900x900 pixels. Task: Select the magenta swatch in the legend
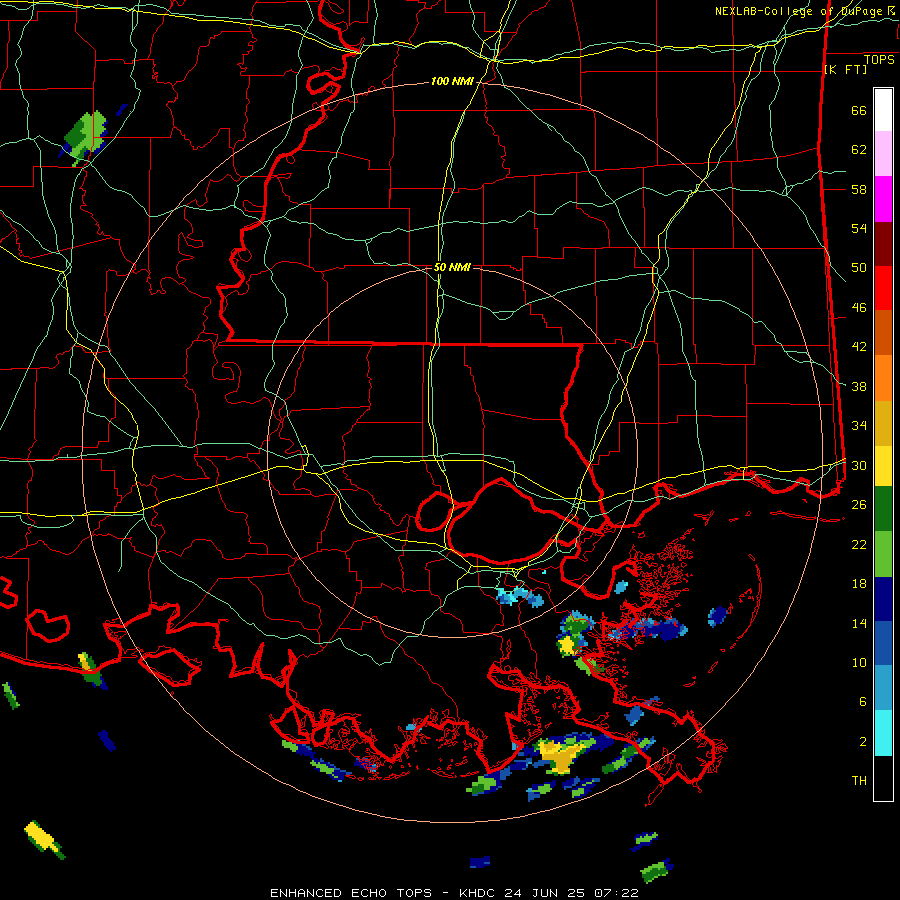(883, 199)
